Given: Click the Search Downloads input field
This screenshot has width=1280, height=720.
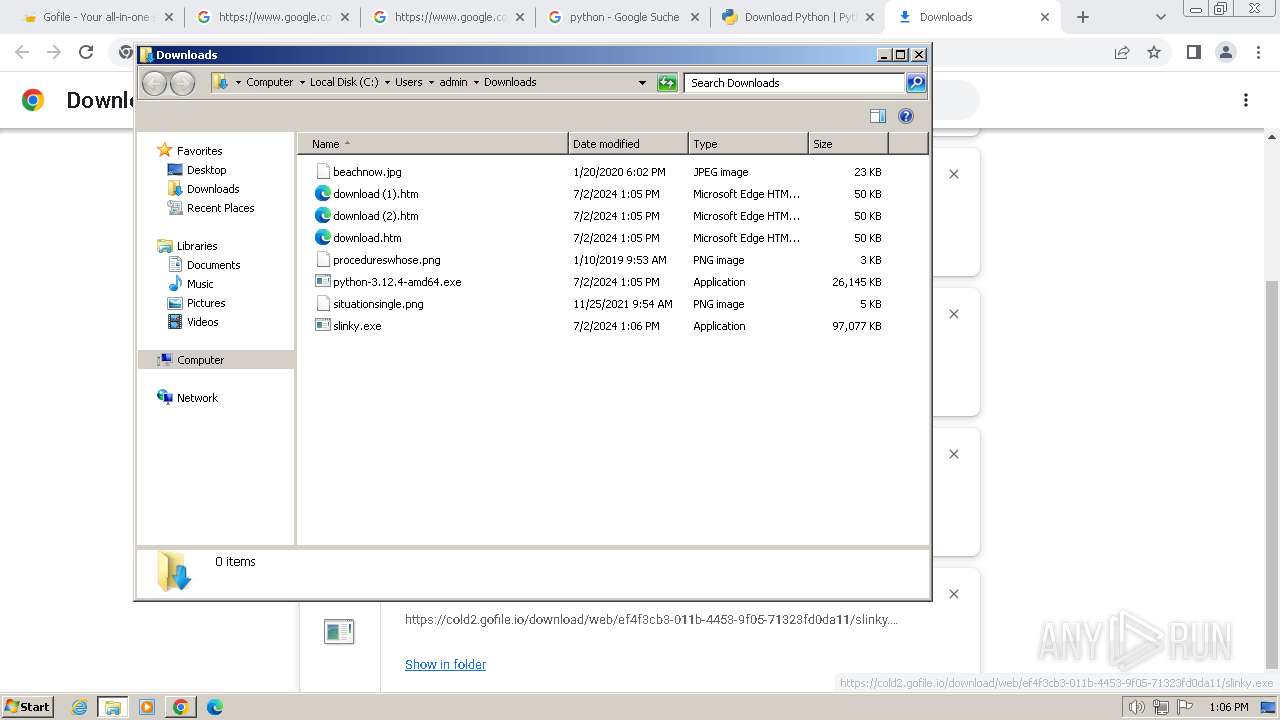Looking at the screenshot, I should 795,83.
